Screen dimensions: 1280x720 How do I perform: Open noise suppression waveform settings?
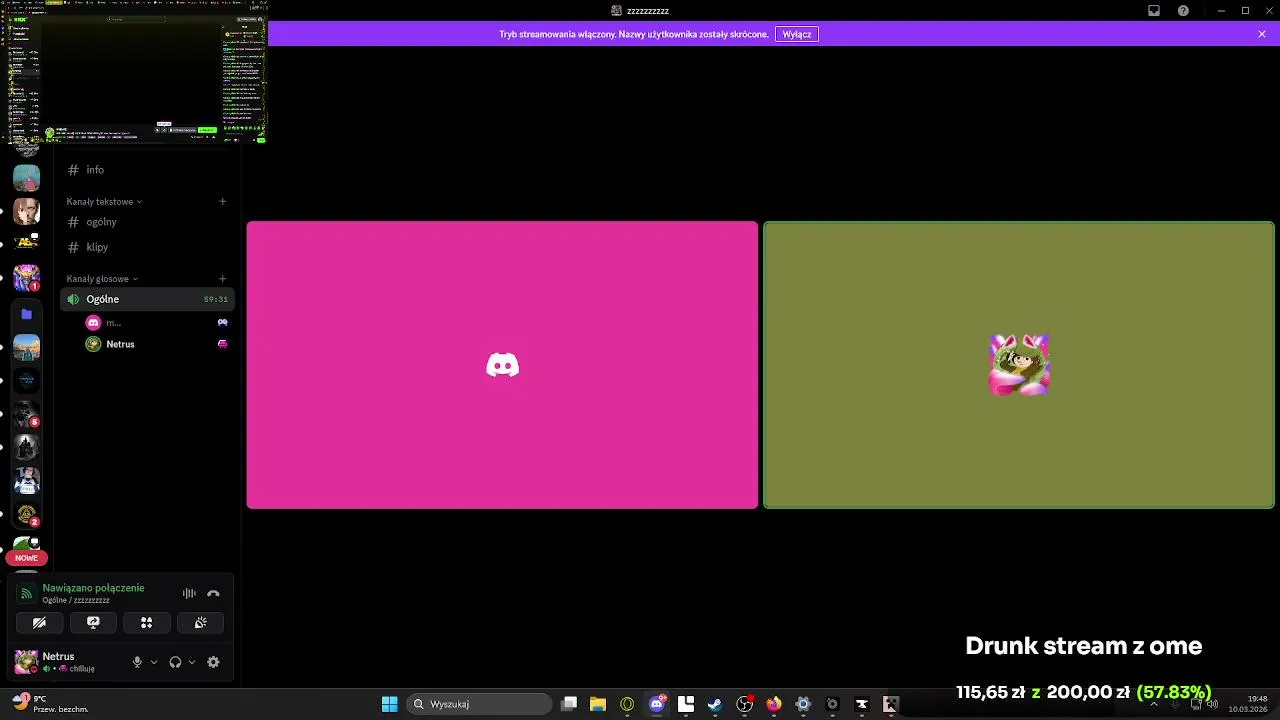click(x=189, y=593)
